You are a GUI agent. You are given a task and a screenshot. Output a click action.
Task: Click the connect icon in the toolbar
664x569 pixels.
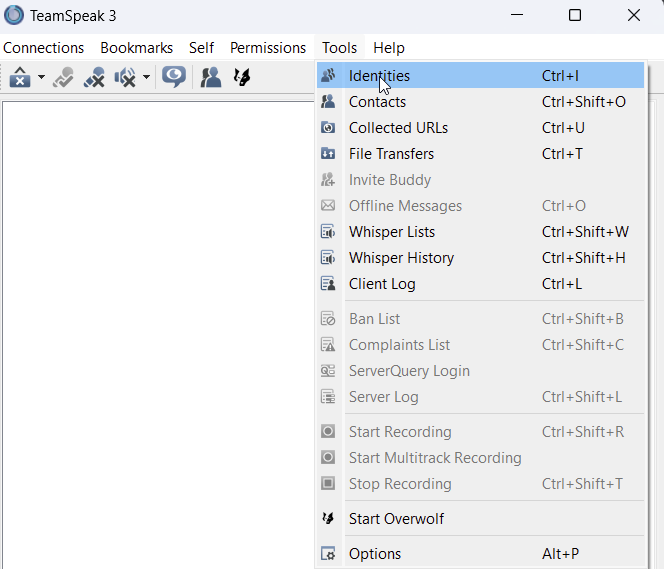[20, 77]
